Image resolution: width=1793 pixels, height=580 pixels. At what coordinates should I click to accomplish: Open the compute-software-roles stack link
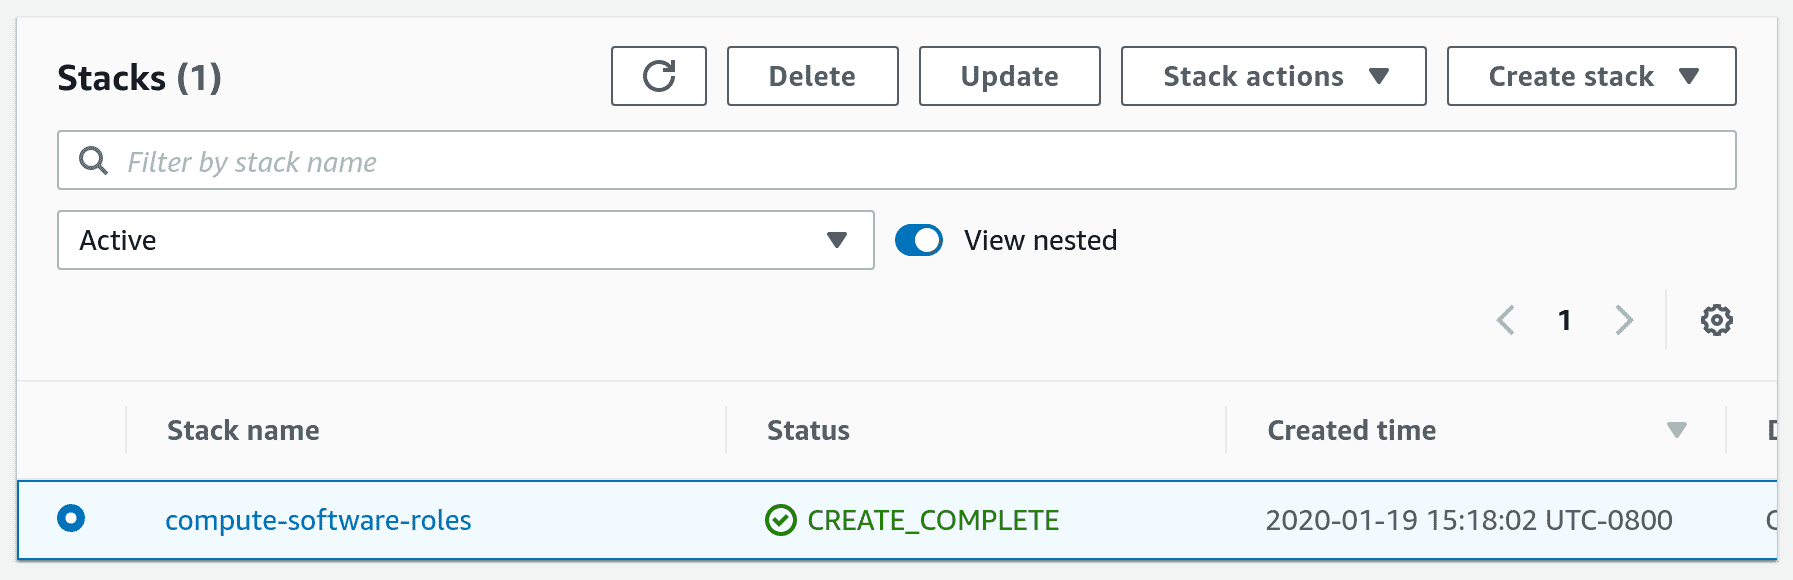[x=318, y=520]
